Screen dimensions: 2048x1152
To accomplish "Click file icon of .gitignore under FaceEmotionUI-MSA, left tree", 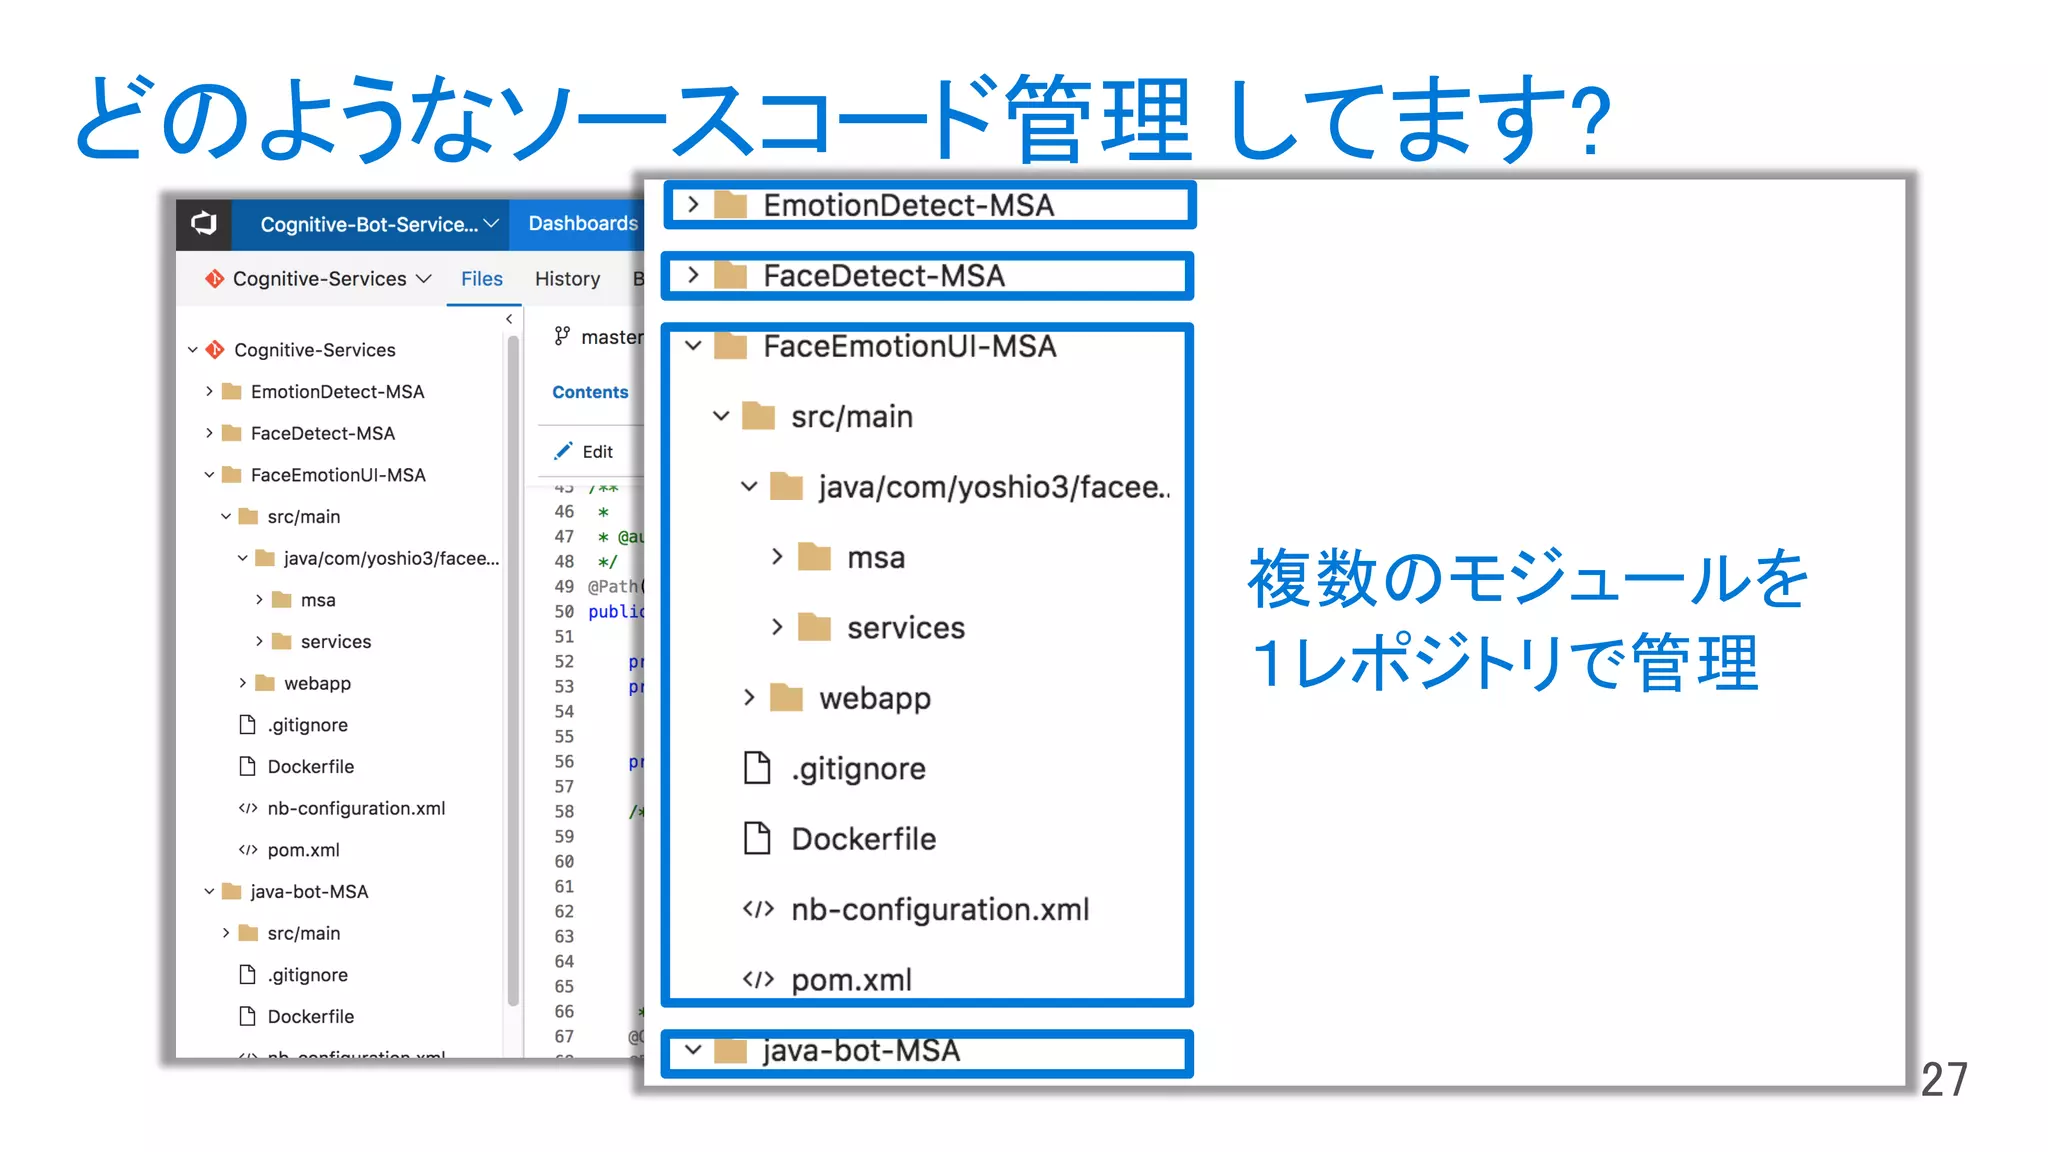I will coord(248,724).
